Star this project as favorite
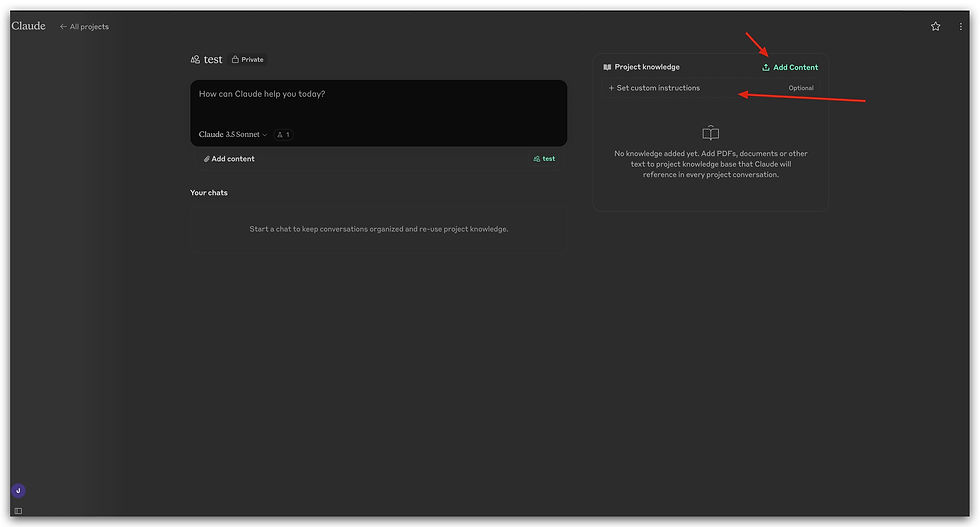 pyautogui.click(x=935, y=26)
